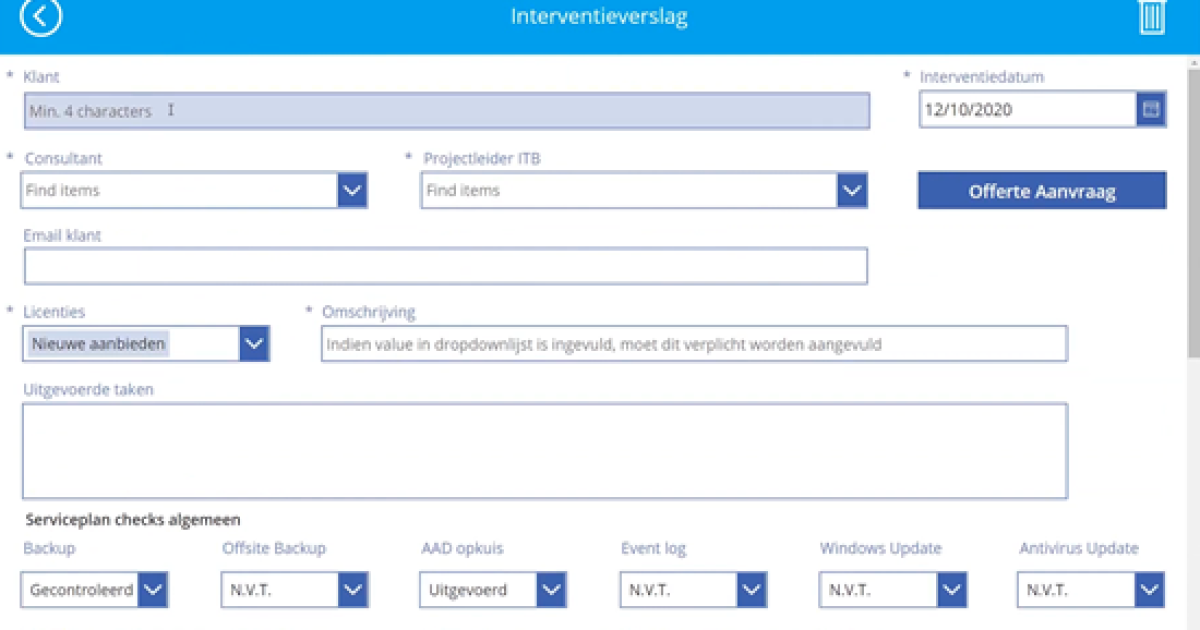
Task: Click the Omschrijving input field
Action: (x=693, y=344)
